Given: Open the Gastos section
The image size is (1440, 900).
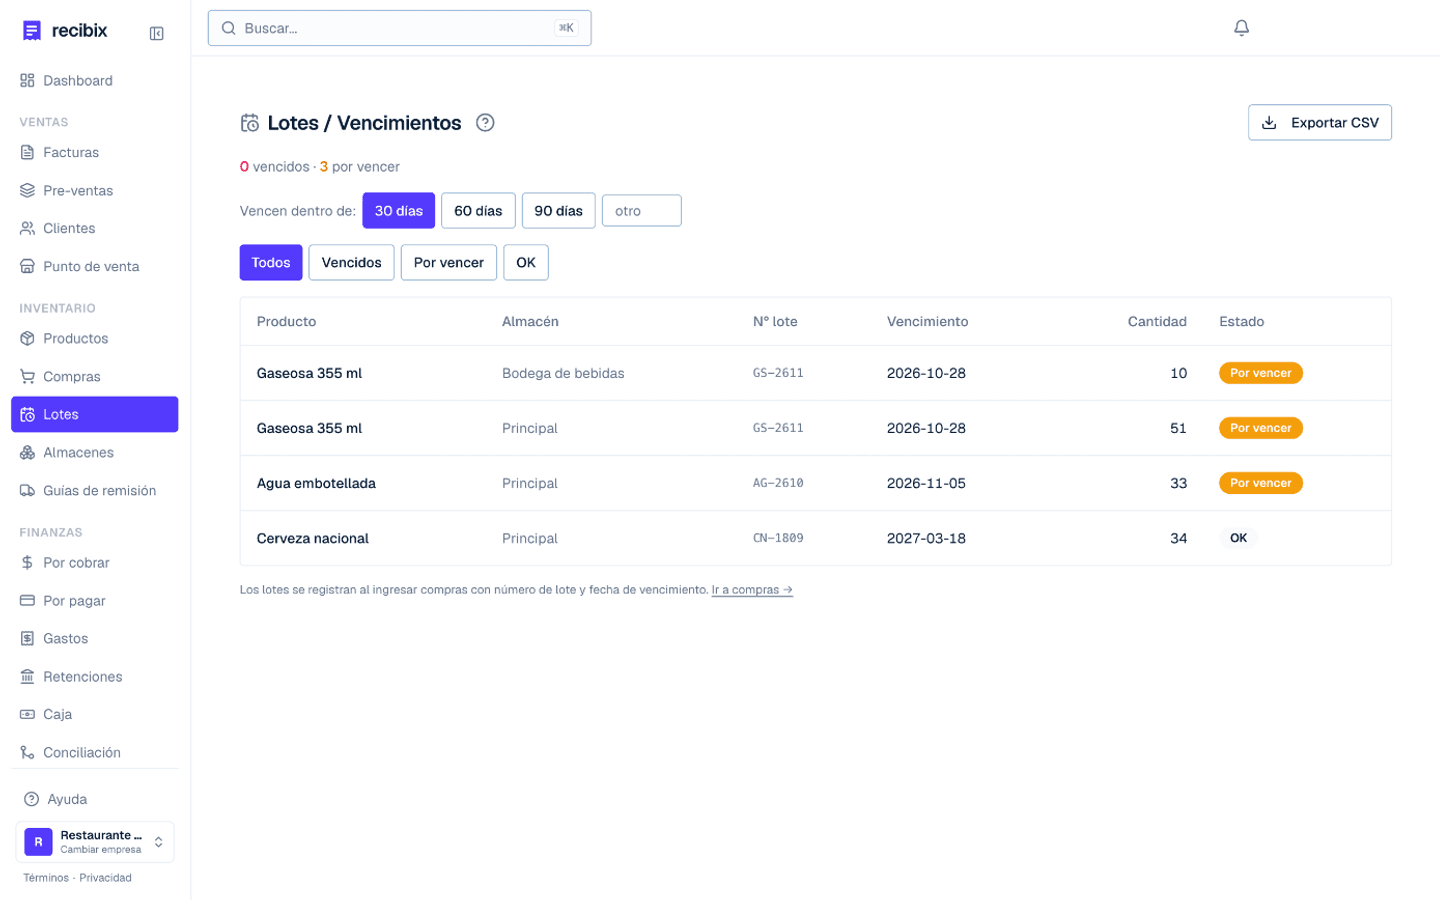Looking at the screenshot, I should [x=95, y=639].
